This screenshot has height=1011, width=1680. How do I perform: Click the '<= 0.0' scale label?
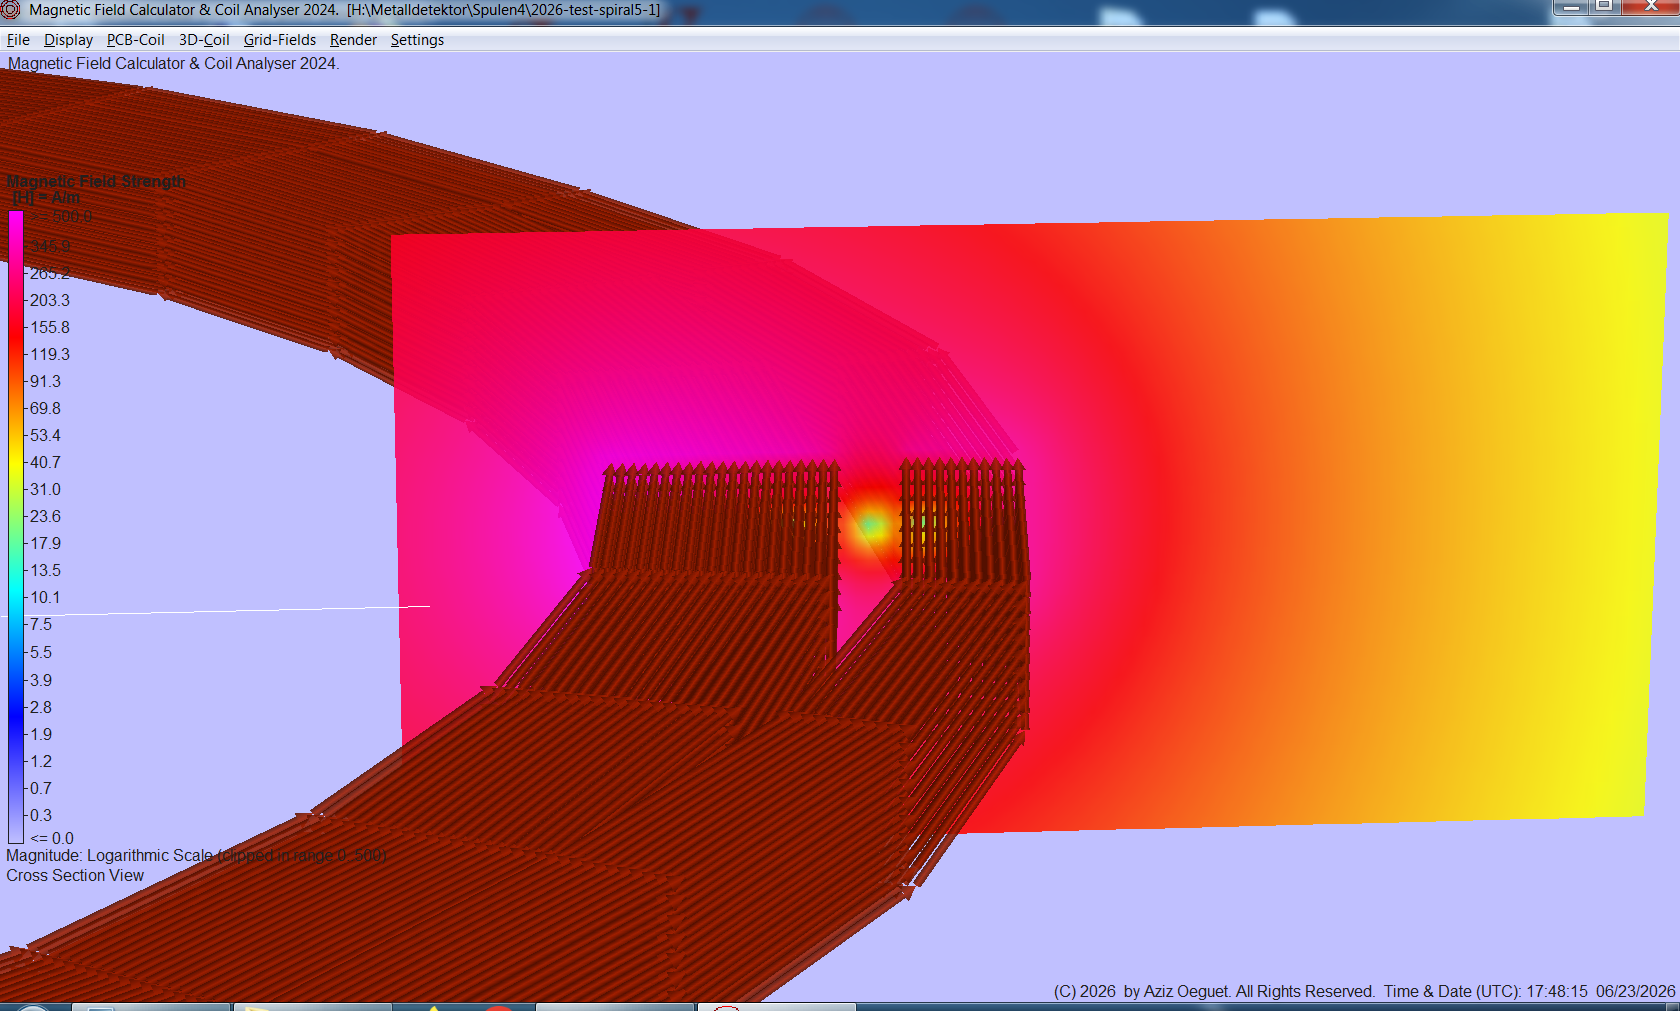[52, 838]
